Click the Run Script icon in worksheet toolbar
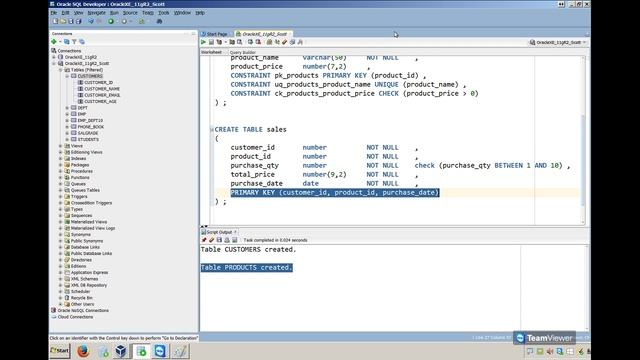Screen dimensions: 640x360 [x=211, y=42]
